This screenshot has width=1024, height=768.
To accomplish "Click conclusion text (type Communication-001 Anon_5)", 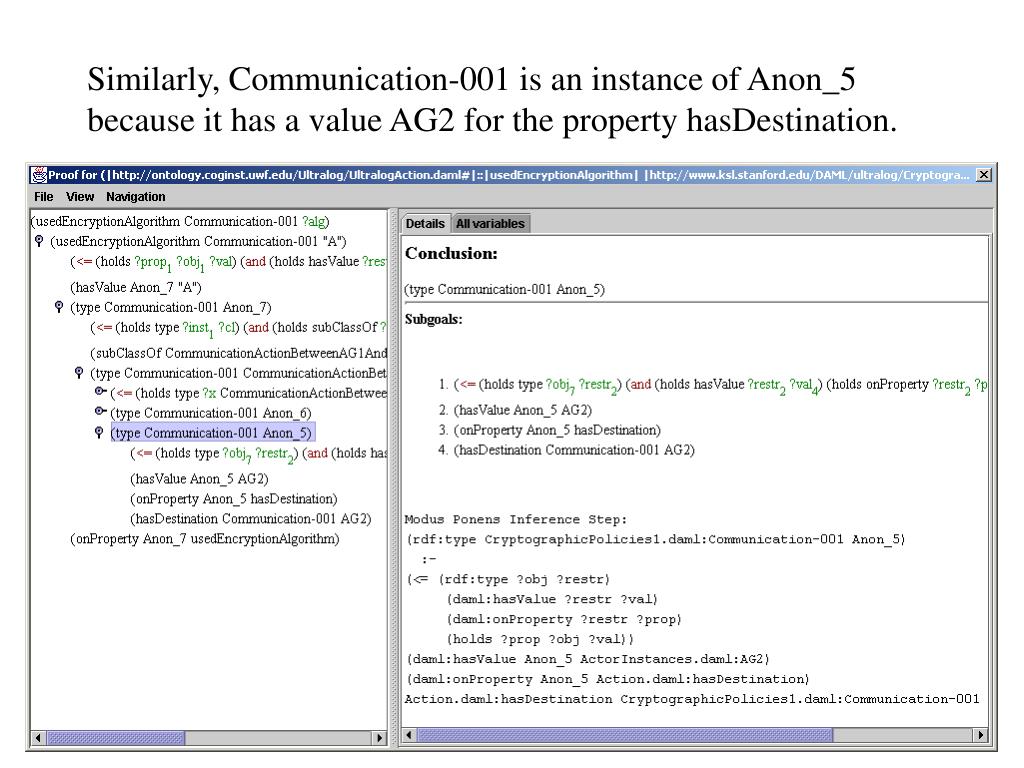I will point(505,289).
